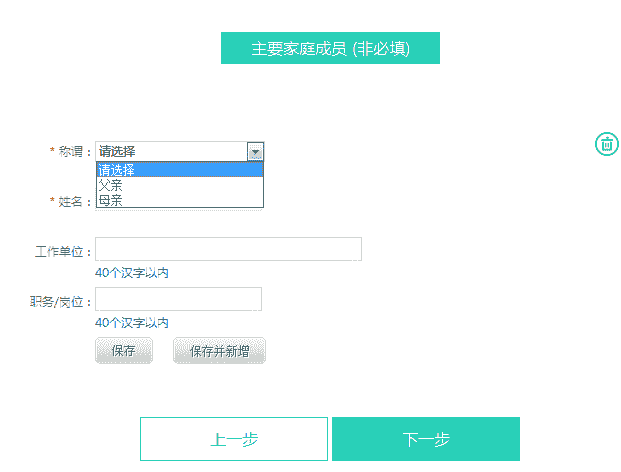Screen dimensions: 621x472
Task: Click the 保存 button
Action: (124, 350)
